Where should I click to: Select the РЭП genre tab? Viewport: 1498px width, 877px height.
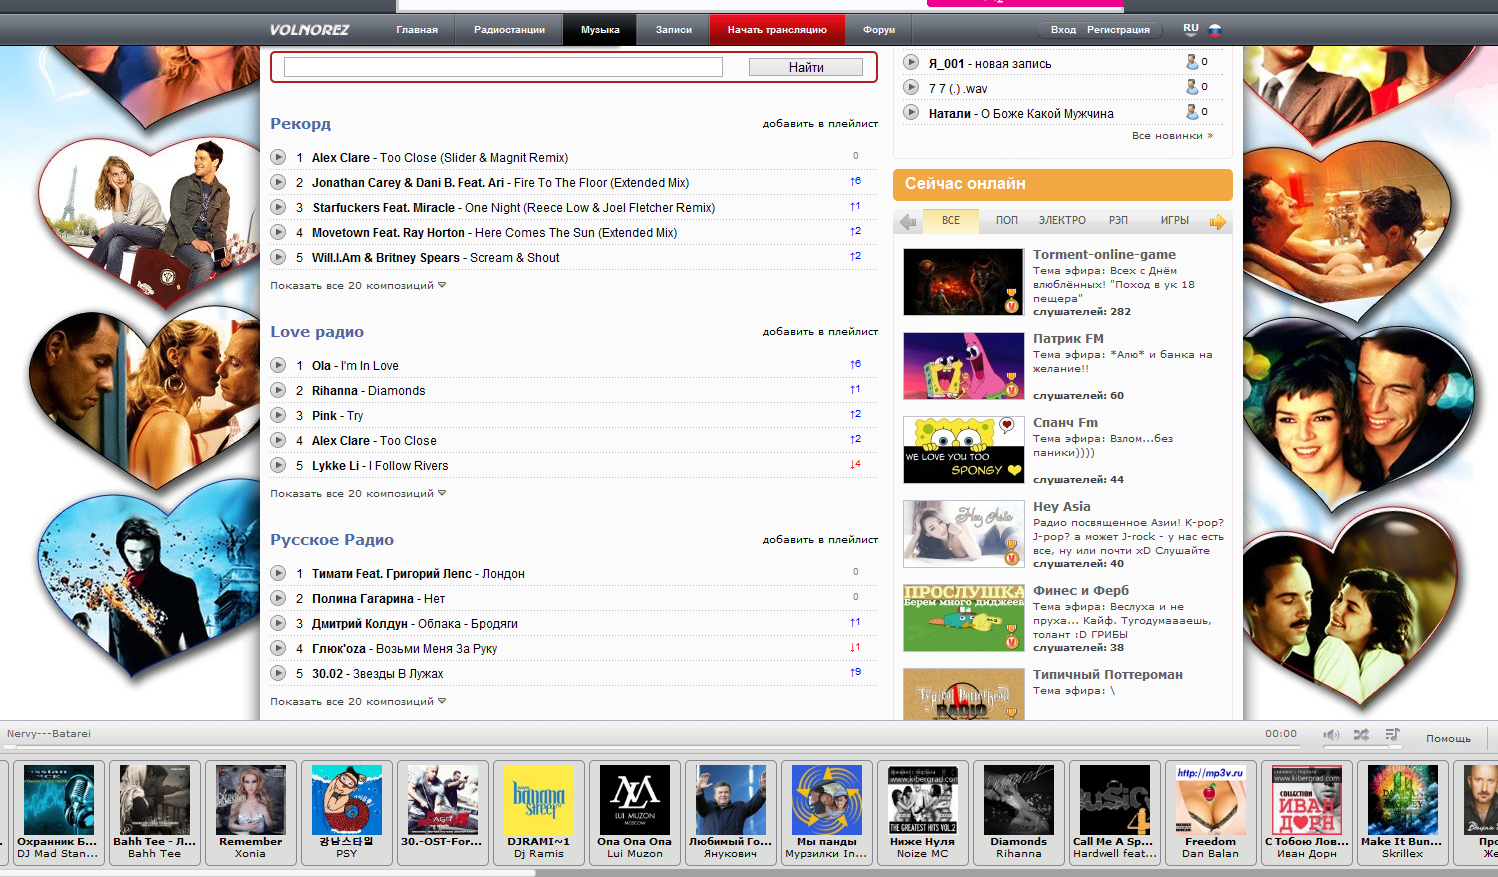click(x=1118, y=220)
